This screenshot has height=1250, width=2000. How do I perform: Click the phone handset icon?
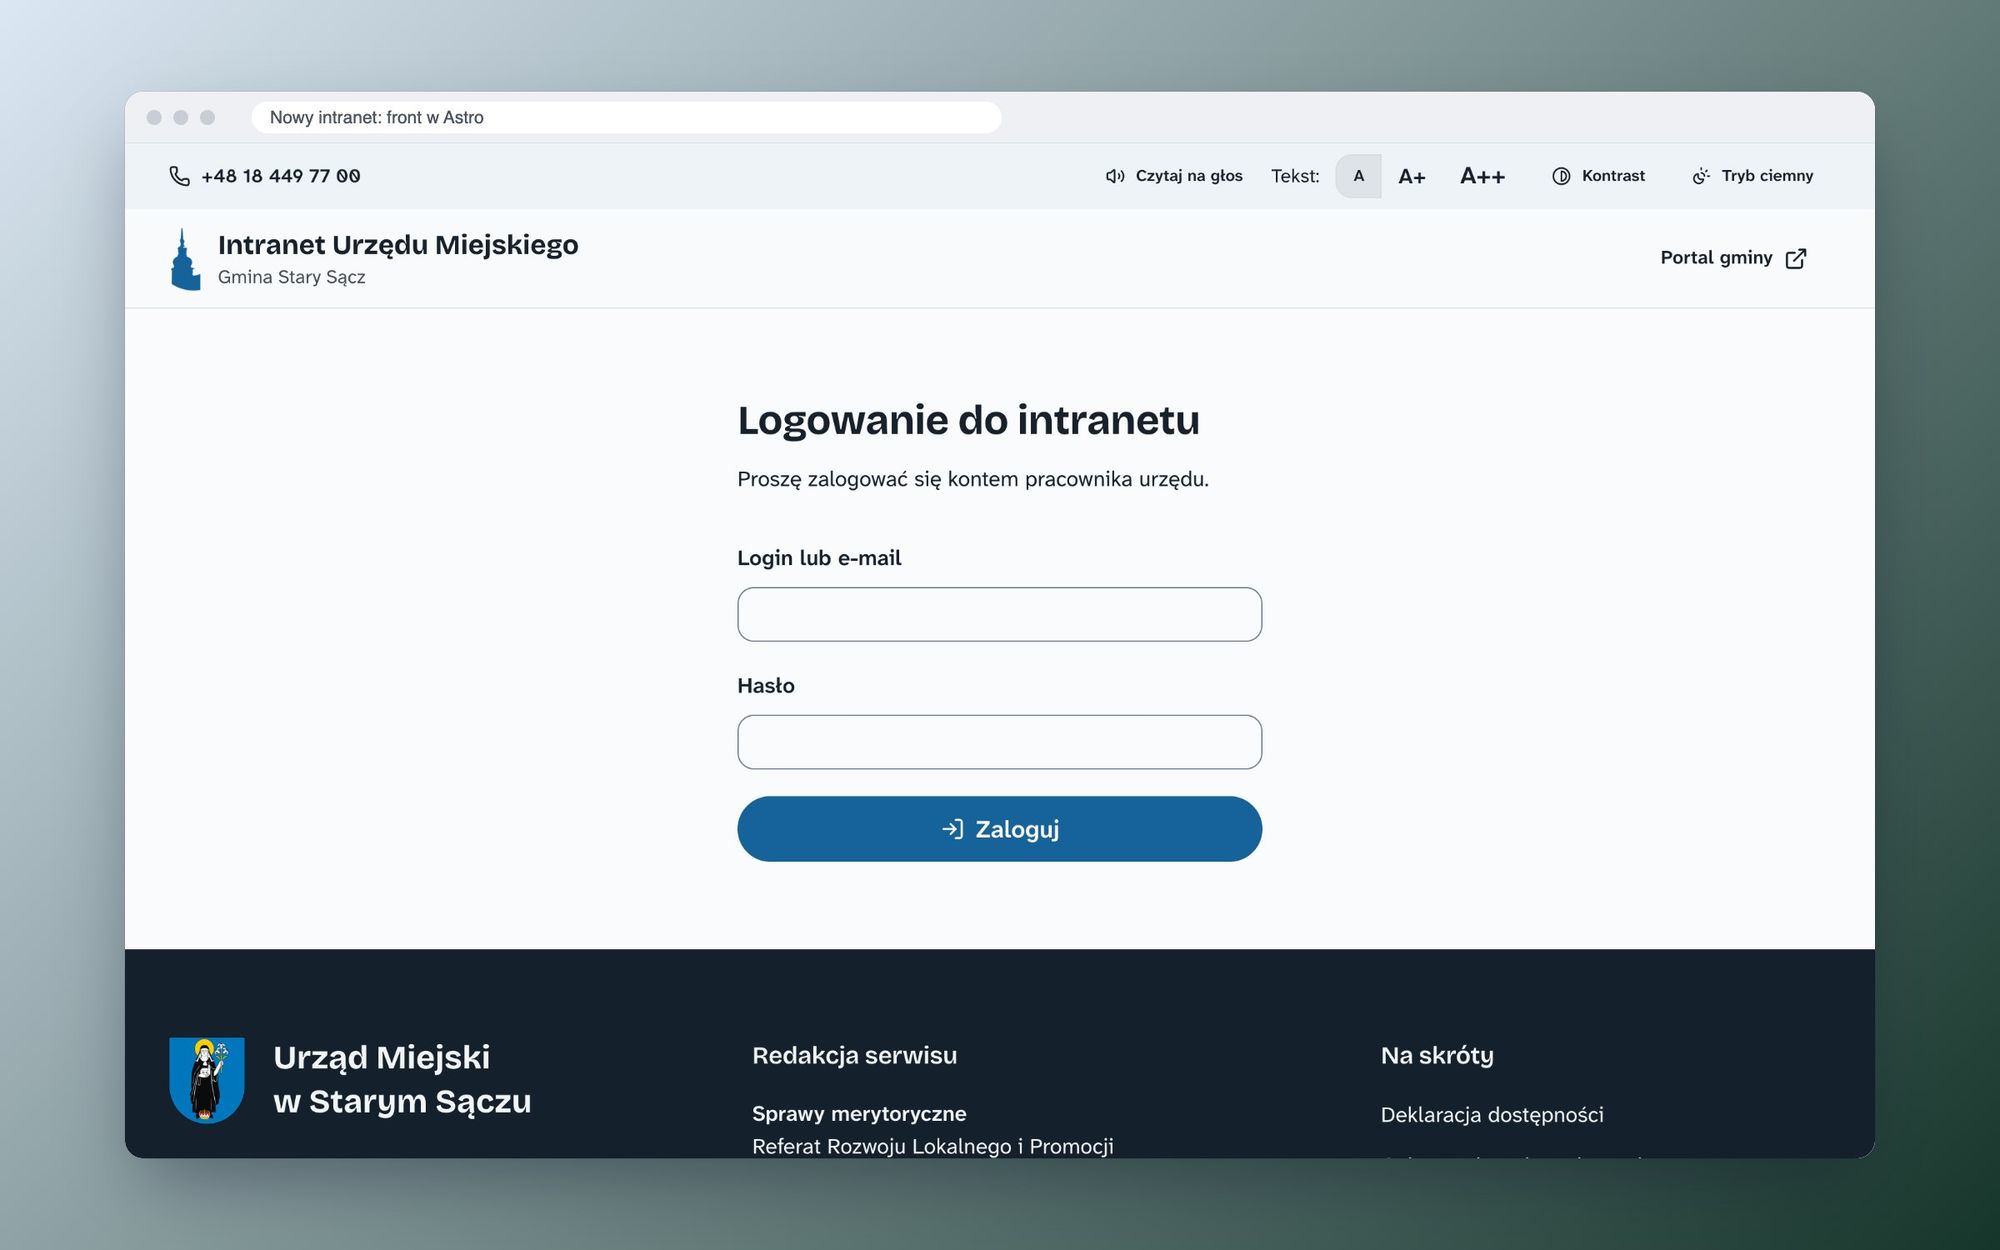(179, 176)
